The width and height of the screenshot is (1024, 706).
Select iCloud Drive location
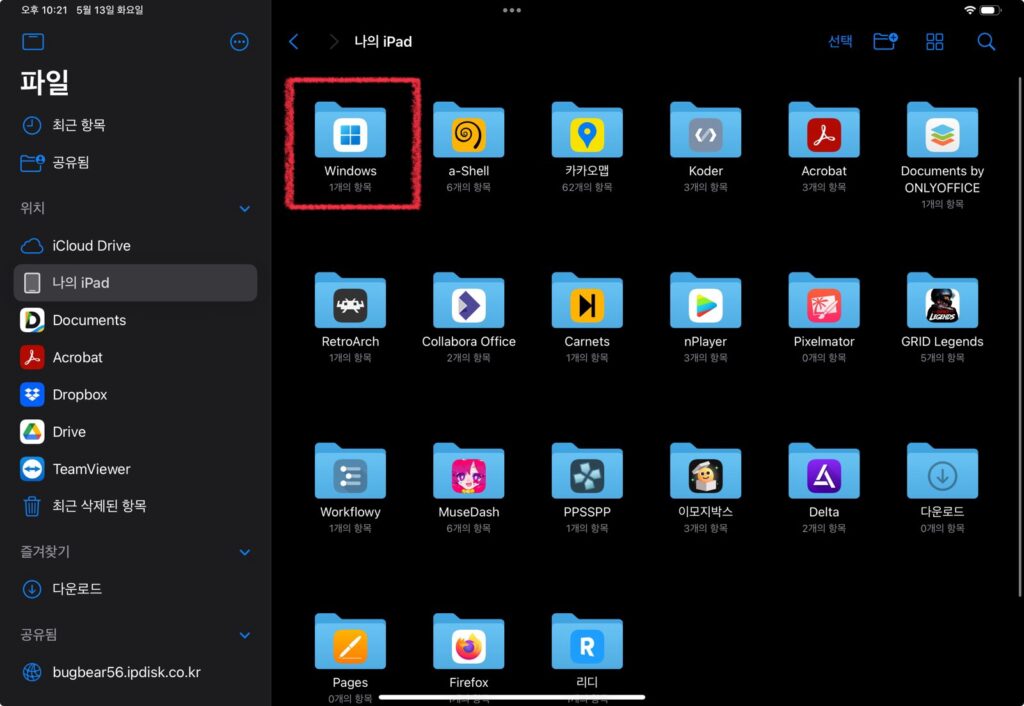pos(135,246)
